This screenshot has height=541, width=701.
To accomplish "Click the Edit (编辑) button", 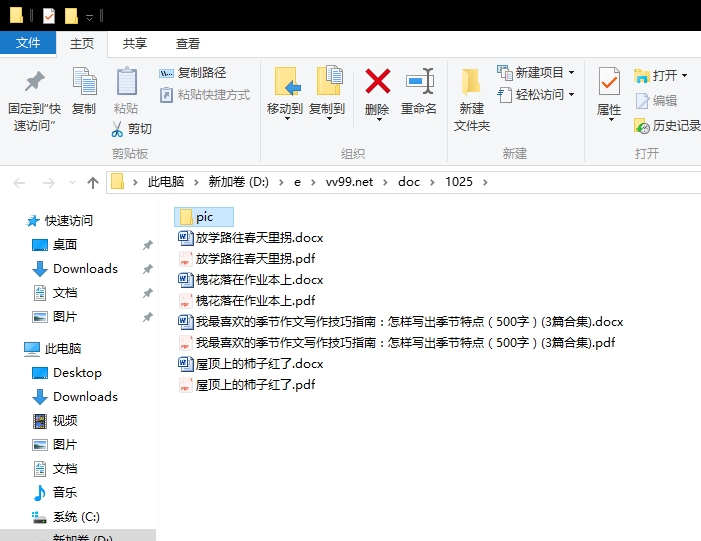I will 656,101.
